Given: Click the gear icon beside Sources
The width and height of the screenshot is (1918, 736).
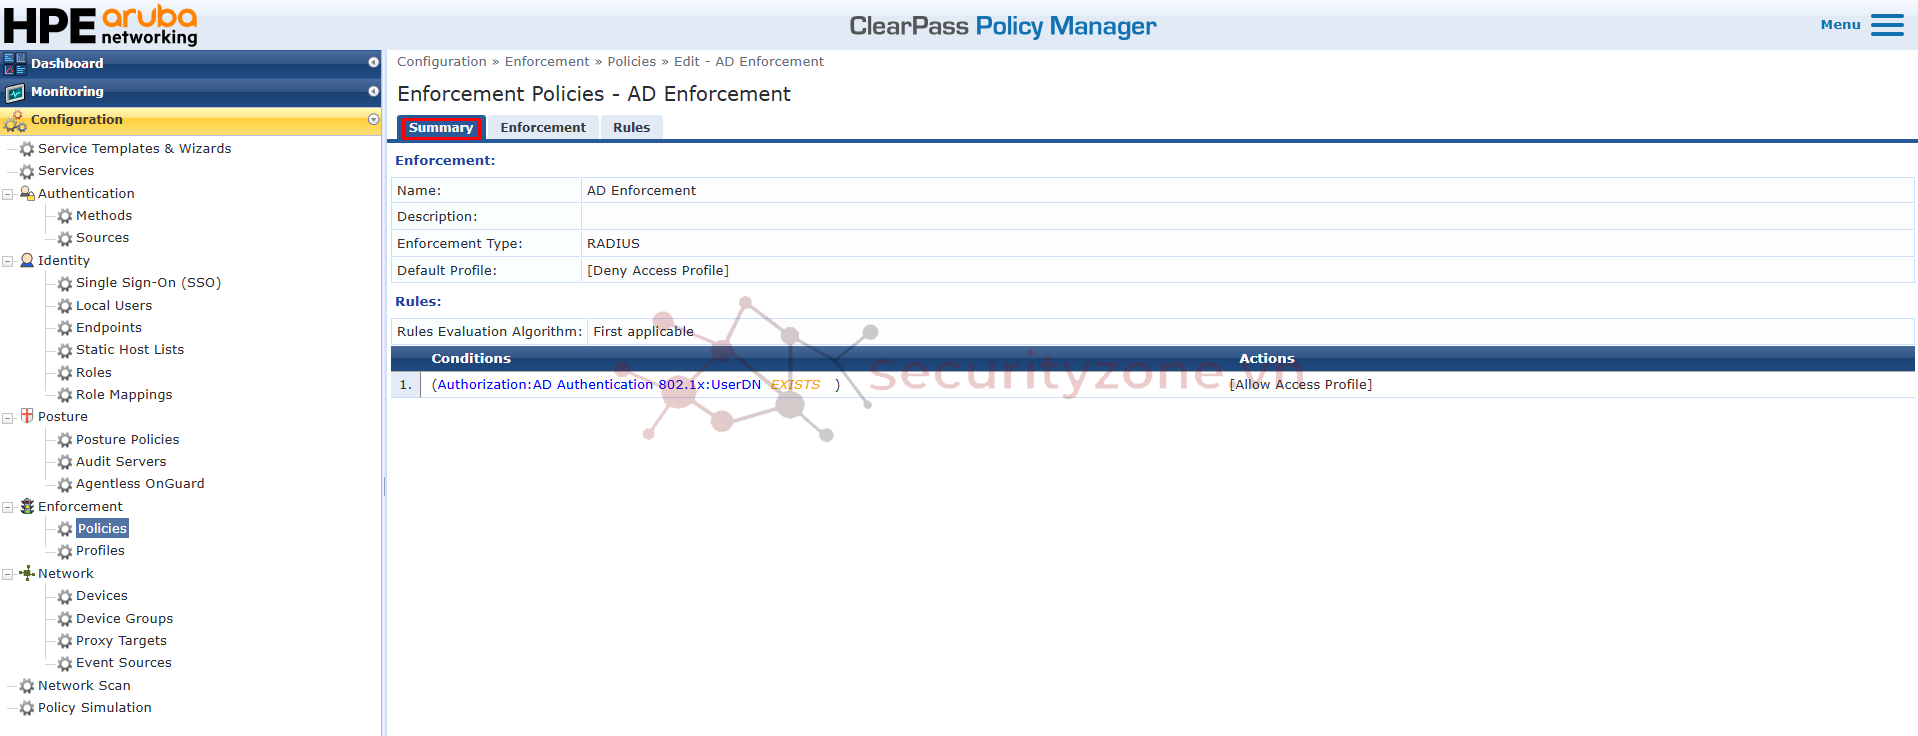Looking at the screenshot, I should [65, 239].
